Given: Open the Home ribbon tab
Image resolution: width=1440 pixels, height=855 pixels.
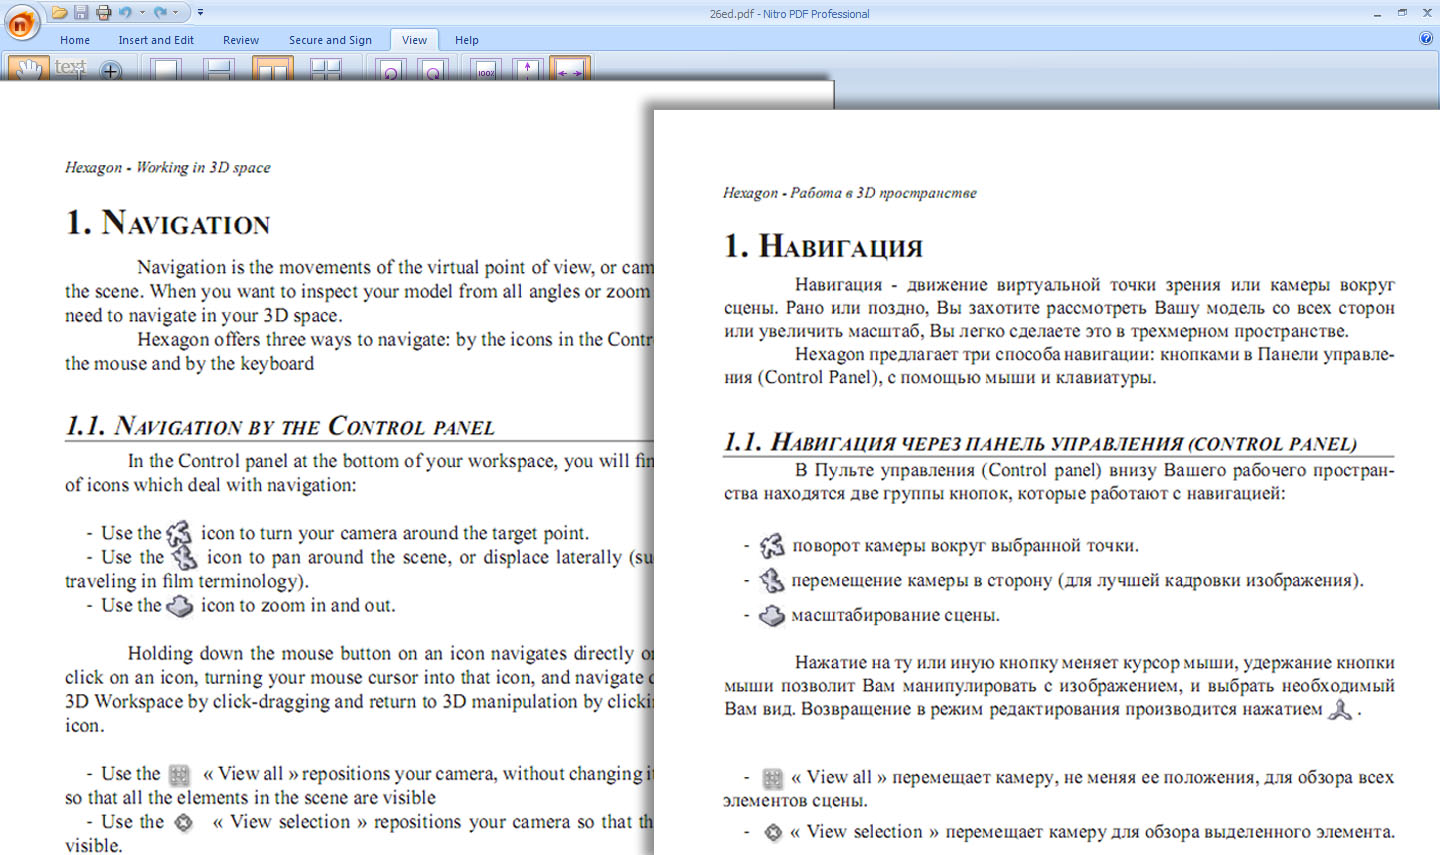Looking at the screenshot, I should 75,40.
